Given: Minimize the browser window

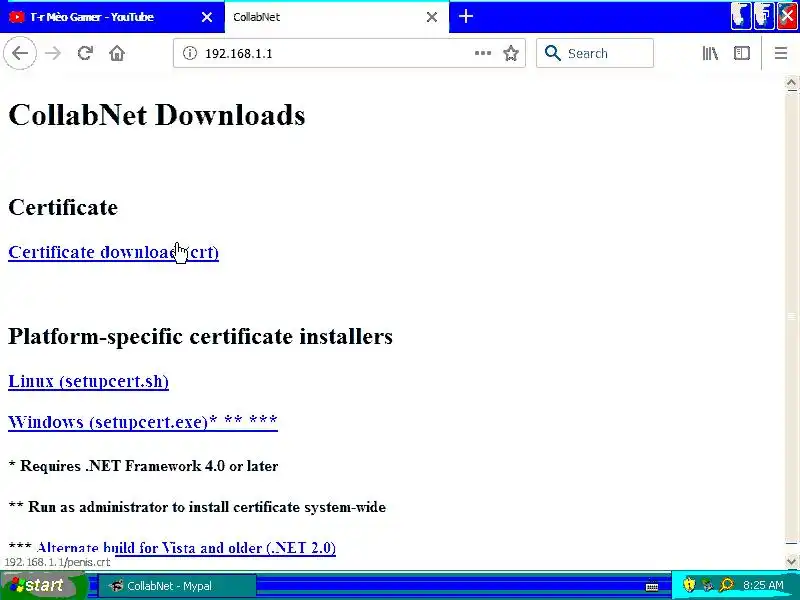Looking at the screenshot, I should (x=741, y=16).
